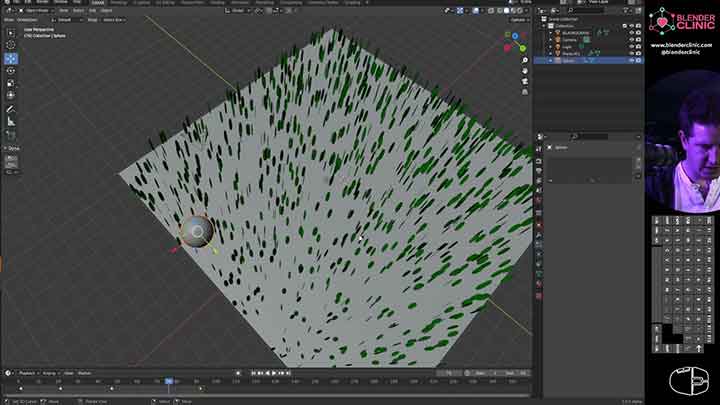
Task: Click the blue current frame playhead
Action: click(x=169, y=381)
